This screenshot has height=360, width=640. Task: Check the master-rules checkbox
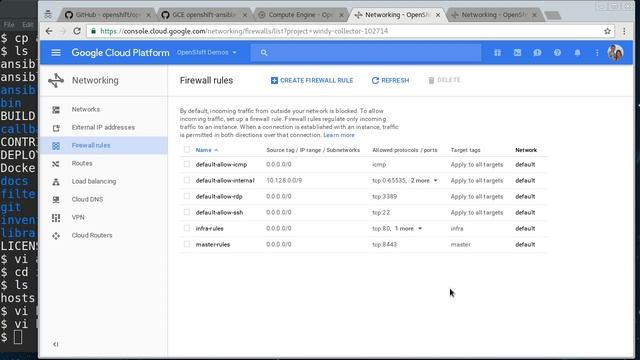[x=187, y=244]
